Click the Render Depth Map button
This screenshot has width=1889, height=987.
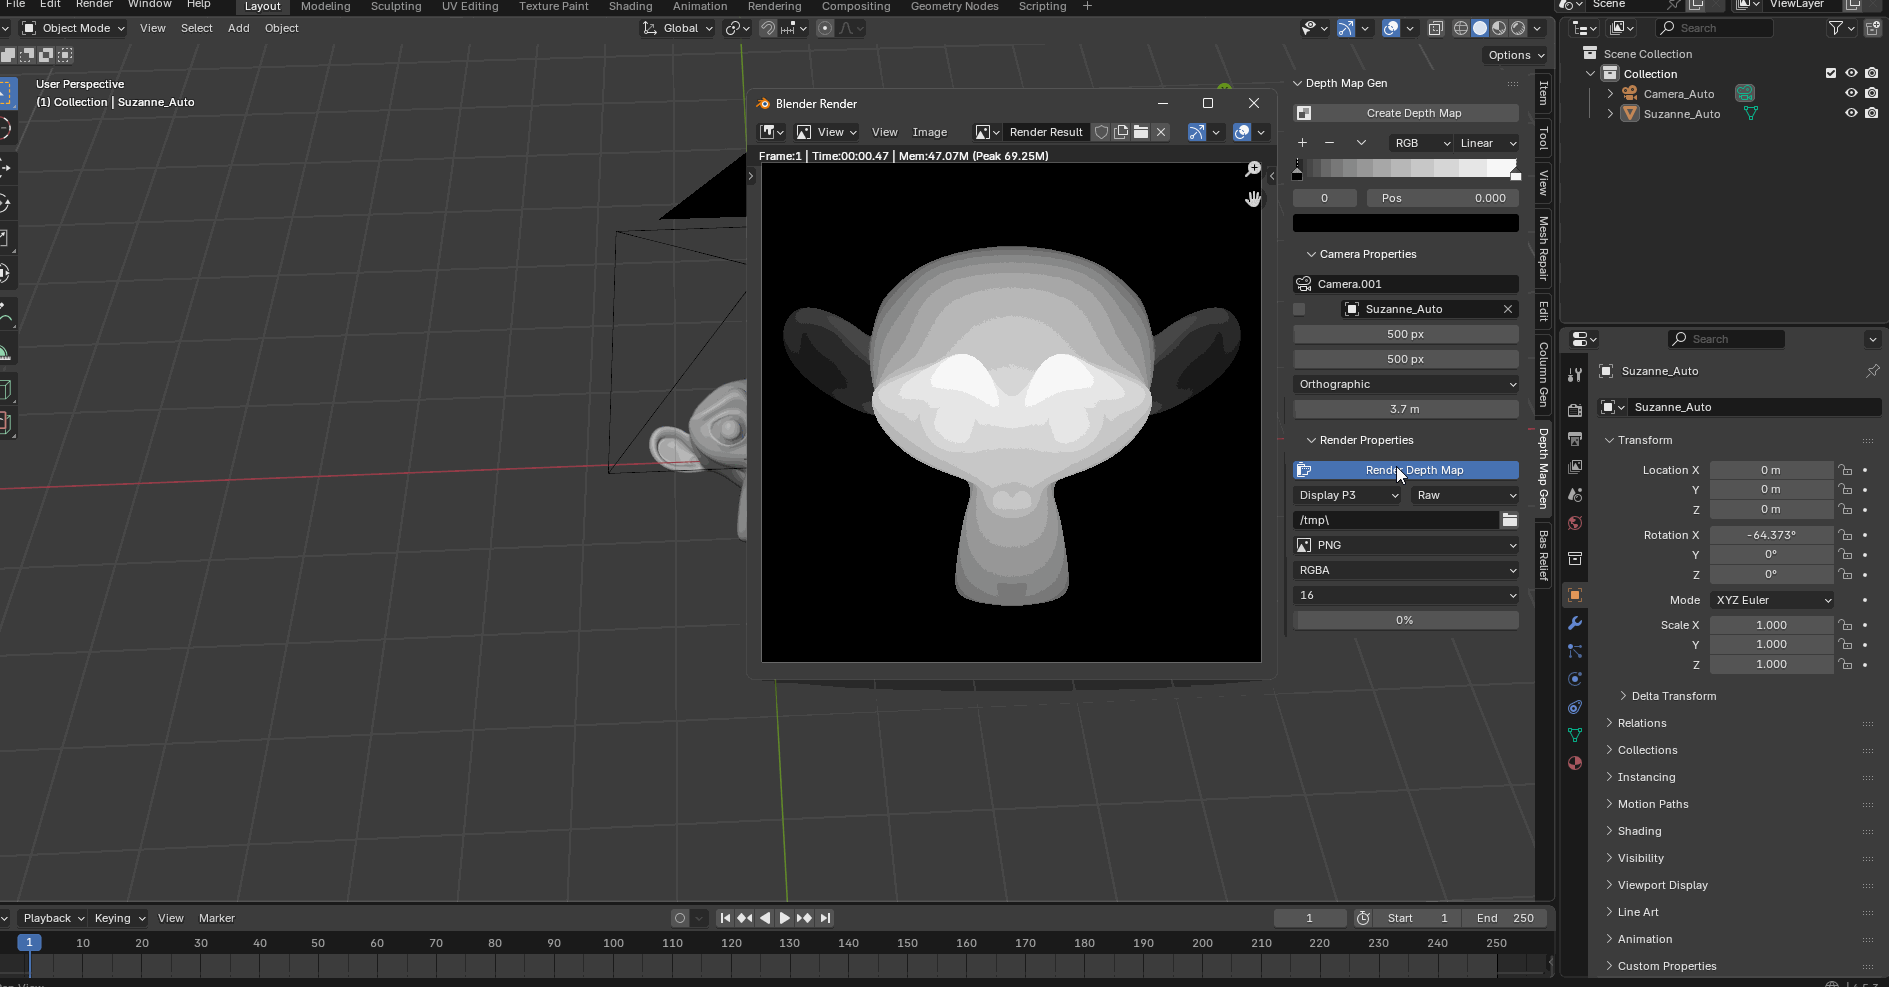(x=1406, y=470)
